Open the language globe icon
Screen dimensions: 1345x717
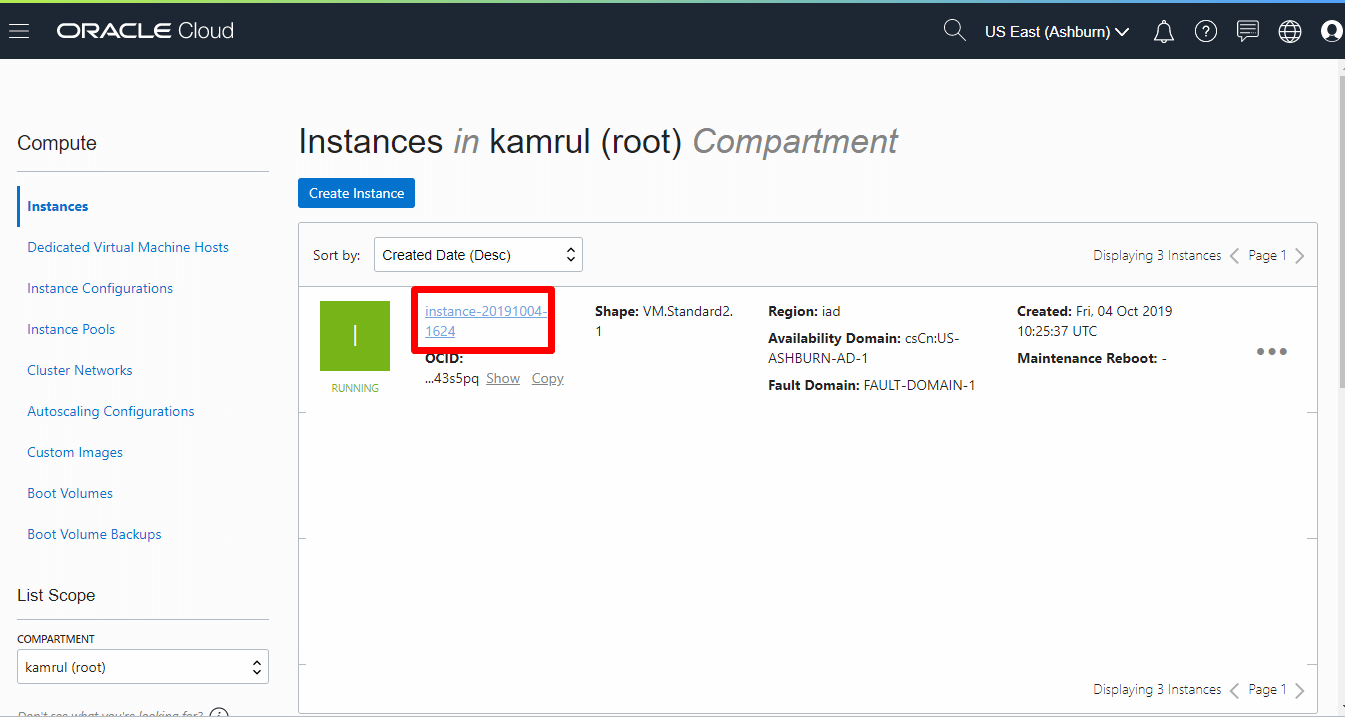(1290, 32)
